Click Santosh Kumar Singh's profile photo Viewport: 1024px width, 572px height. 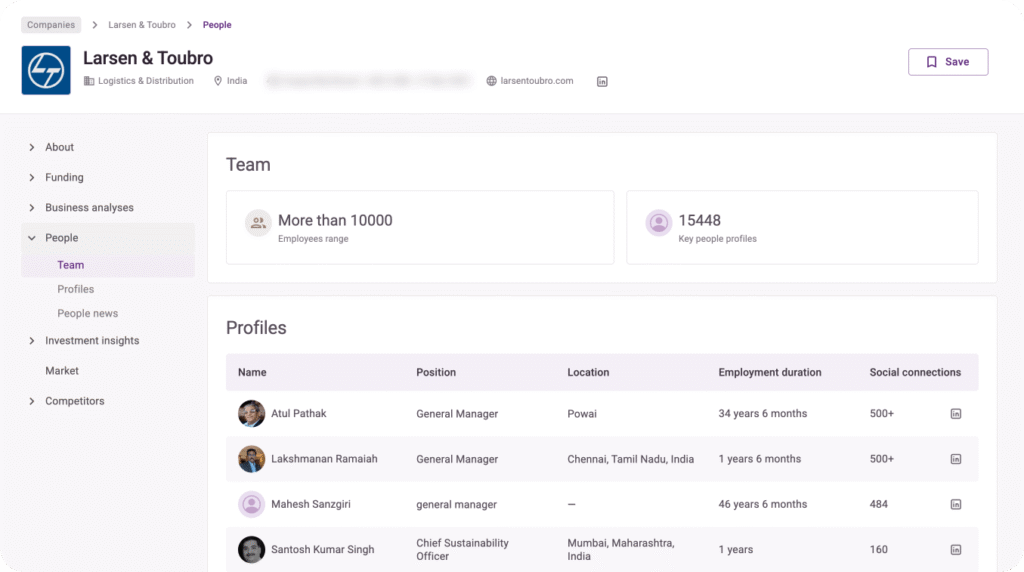point(251,549)
